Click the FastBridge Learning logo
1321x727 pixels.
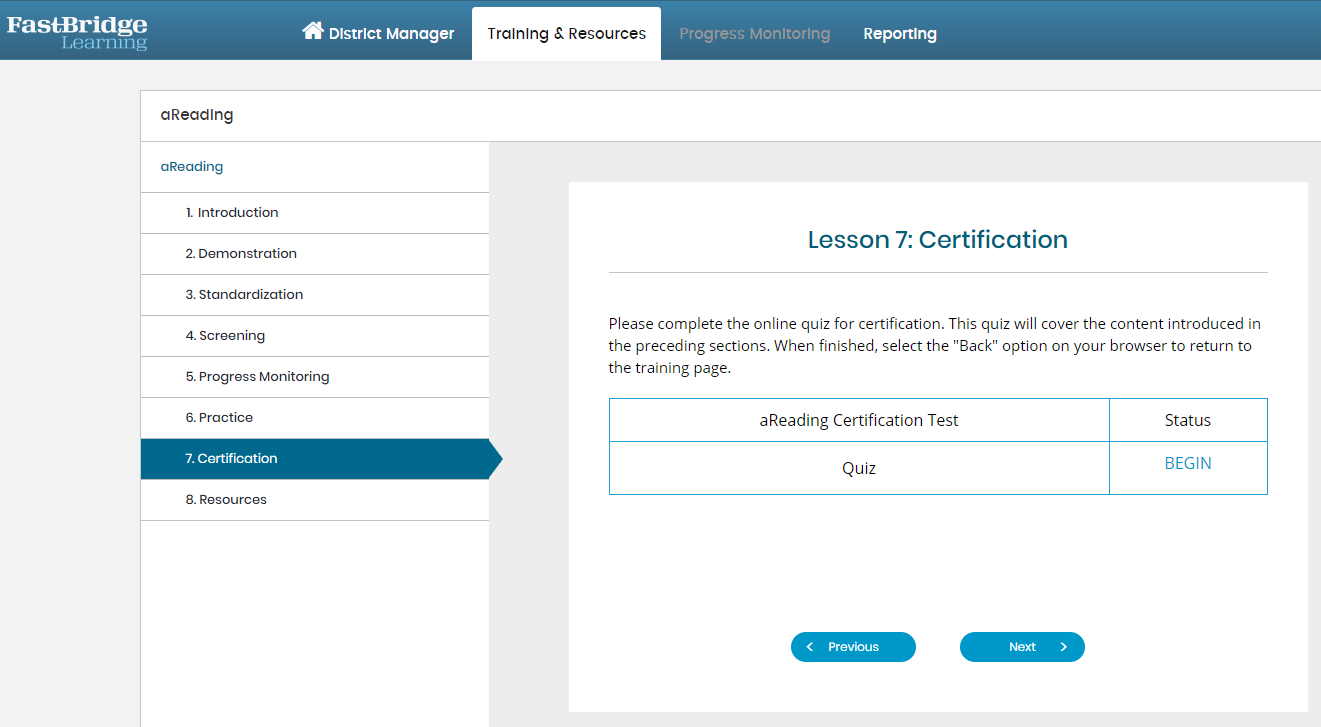point(77,31)
